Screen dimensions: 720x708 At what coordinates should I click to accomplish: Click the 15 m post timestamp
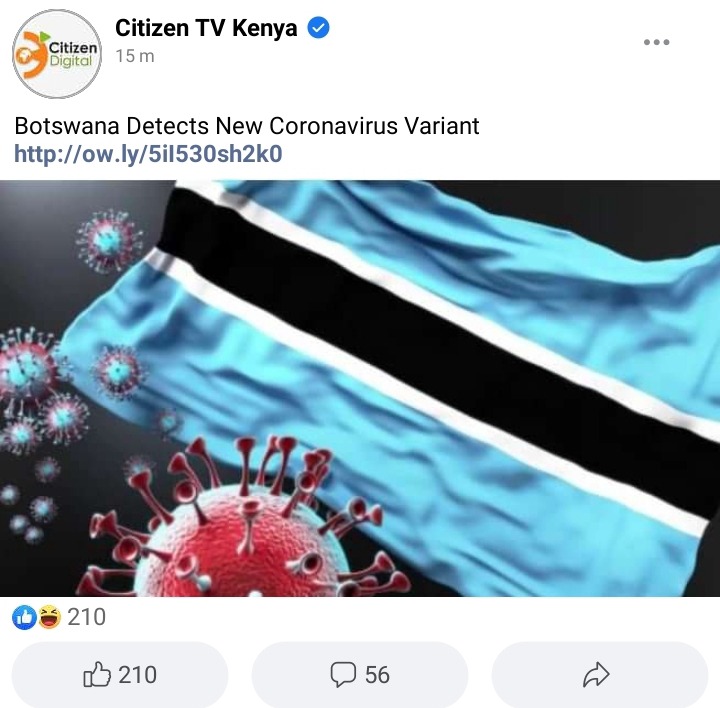(135, 56)
